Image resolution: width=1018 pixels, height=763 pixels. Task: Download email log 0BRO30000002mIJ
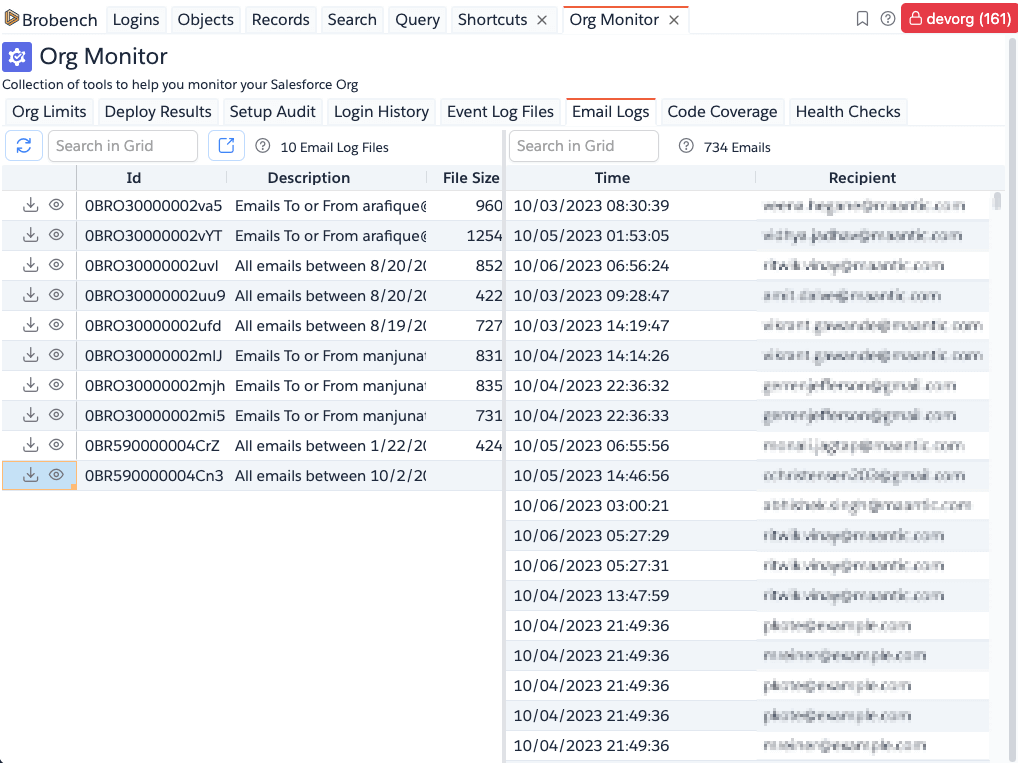pos(31,355)
